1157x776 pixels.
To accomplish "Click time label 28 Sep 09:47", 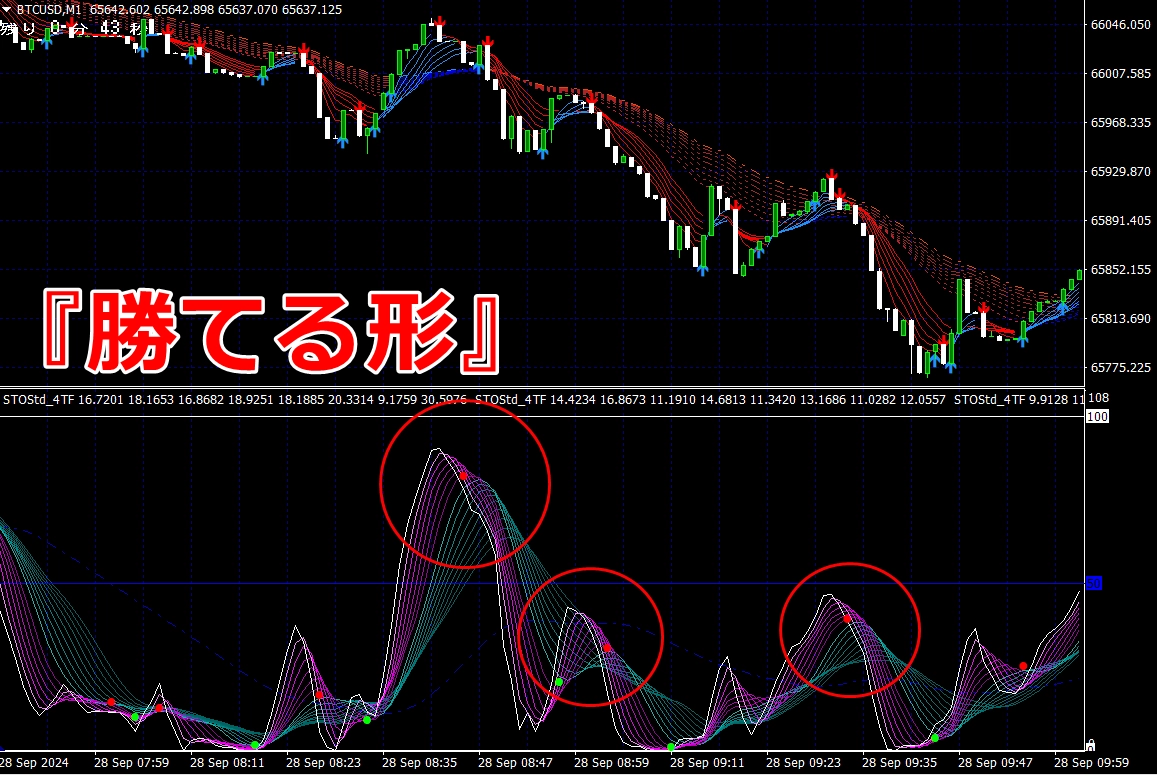I will tap(995, 763).
